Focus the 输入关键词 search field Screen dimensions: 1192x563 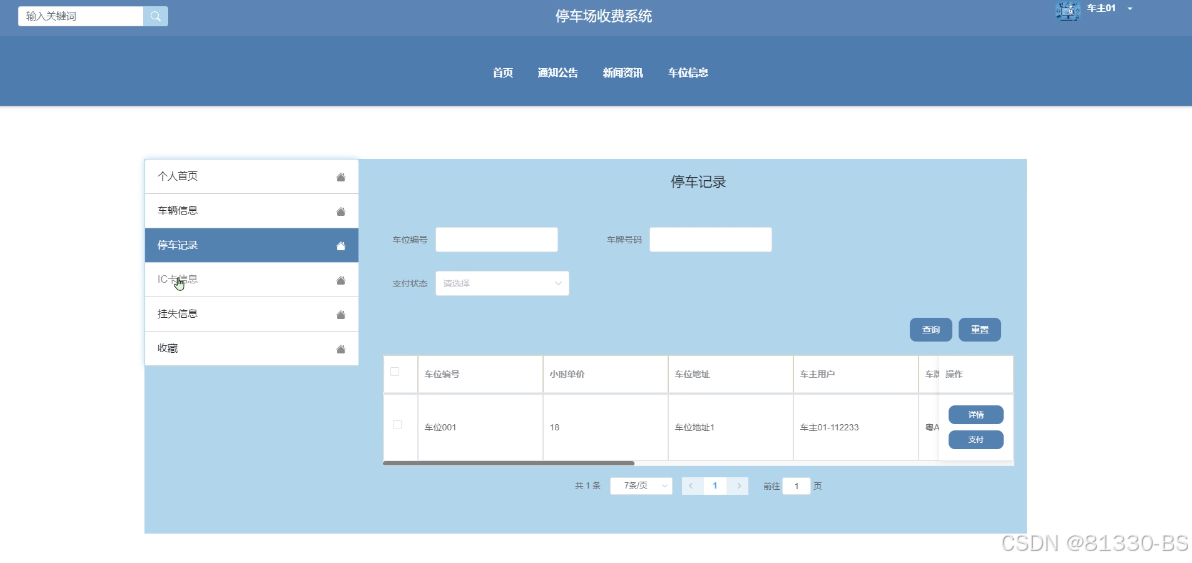pyautogui.click(x=81, y=16)
